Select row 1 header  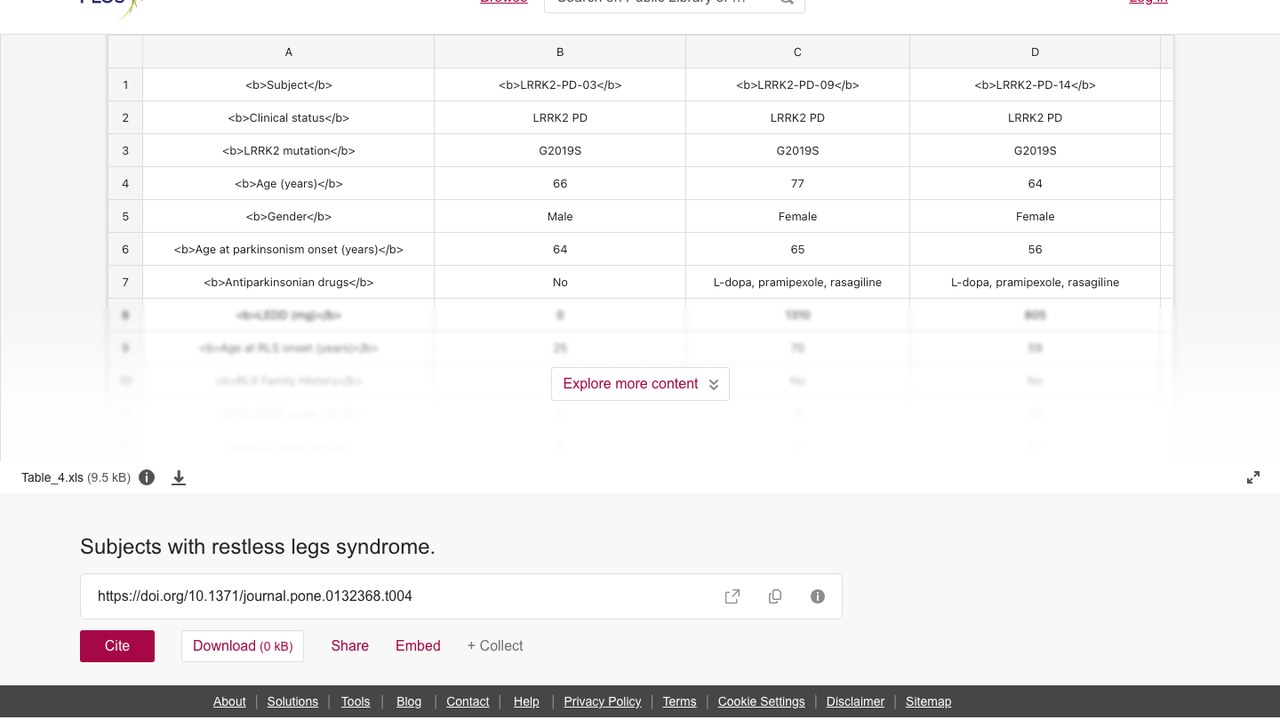125,85
